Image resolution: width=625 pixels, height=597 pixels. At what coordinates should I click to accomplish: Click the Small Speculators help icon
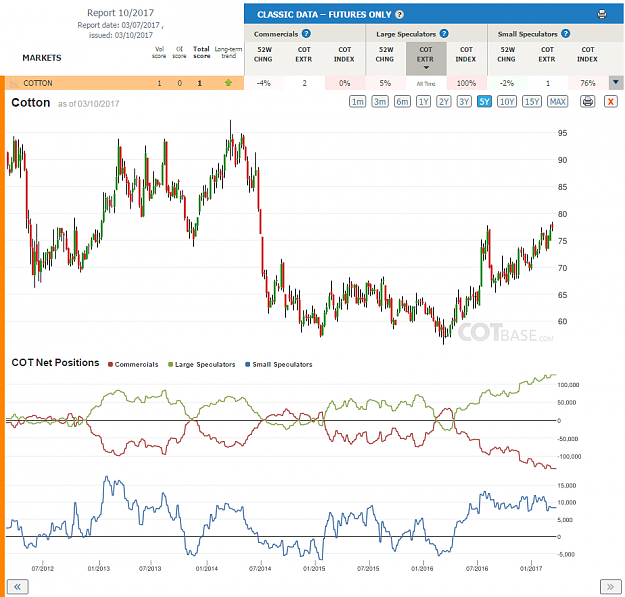coord(565,33)
